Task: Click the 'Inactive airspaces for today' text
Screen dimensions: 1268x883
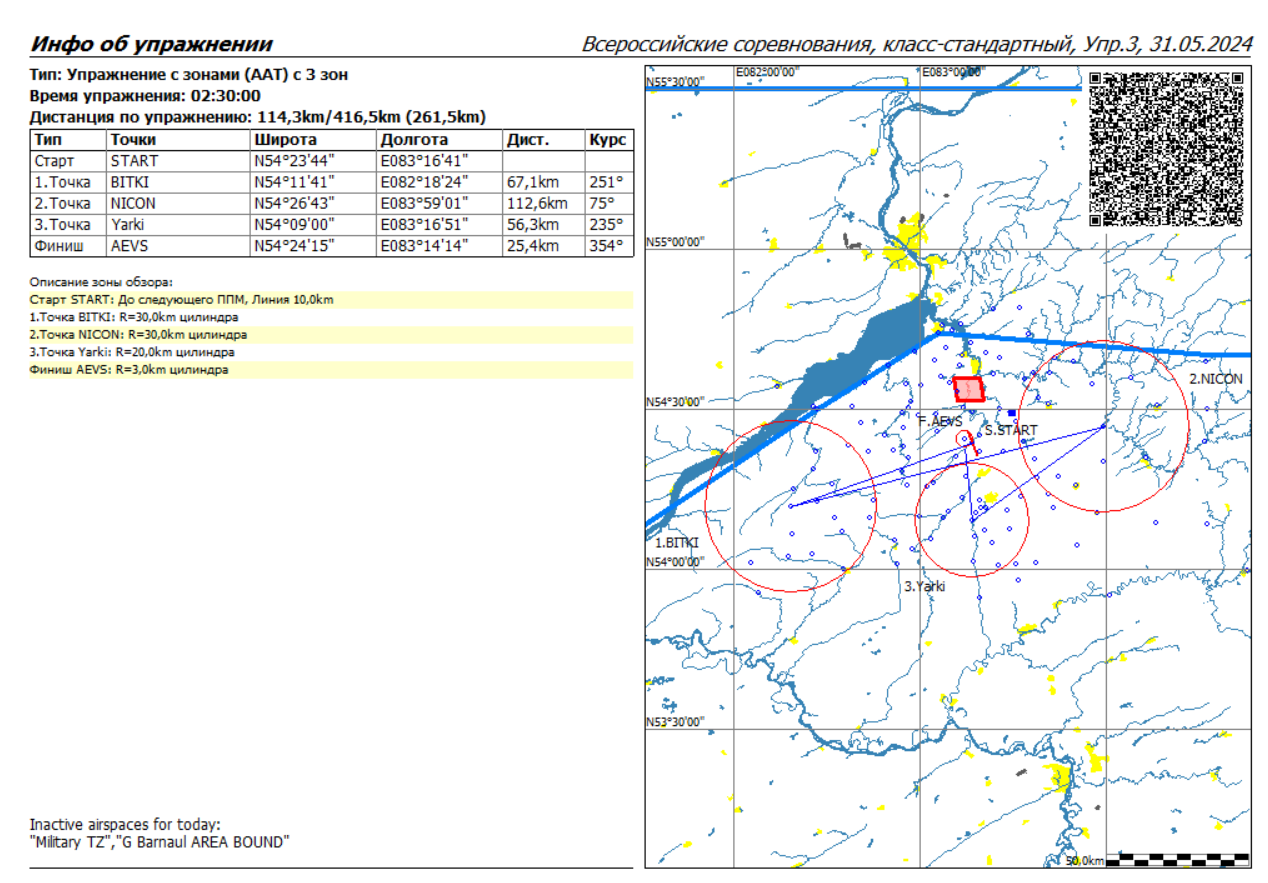Action: point(125,825)
